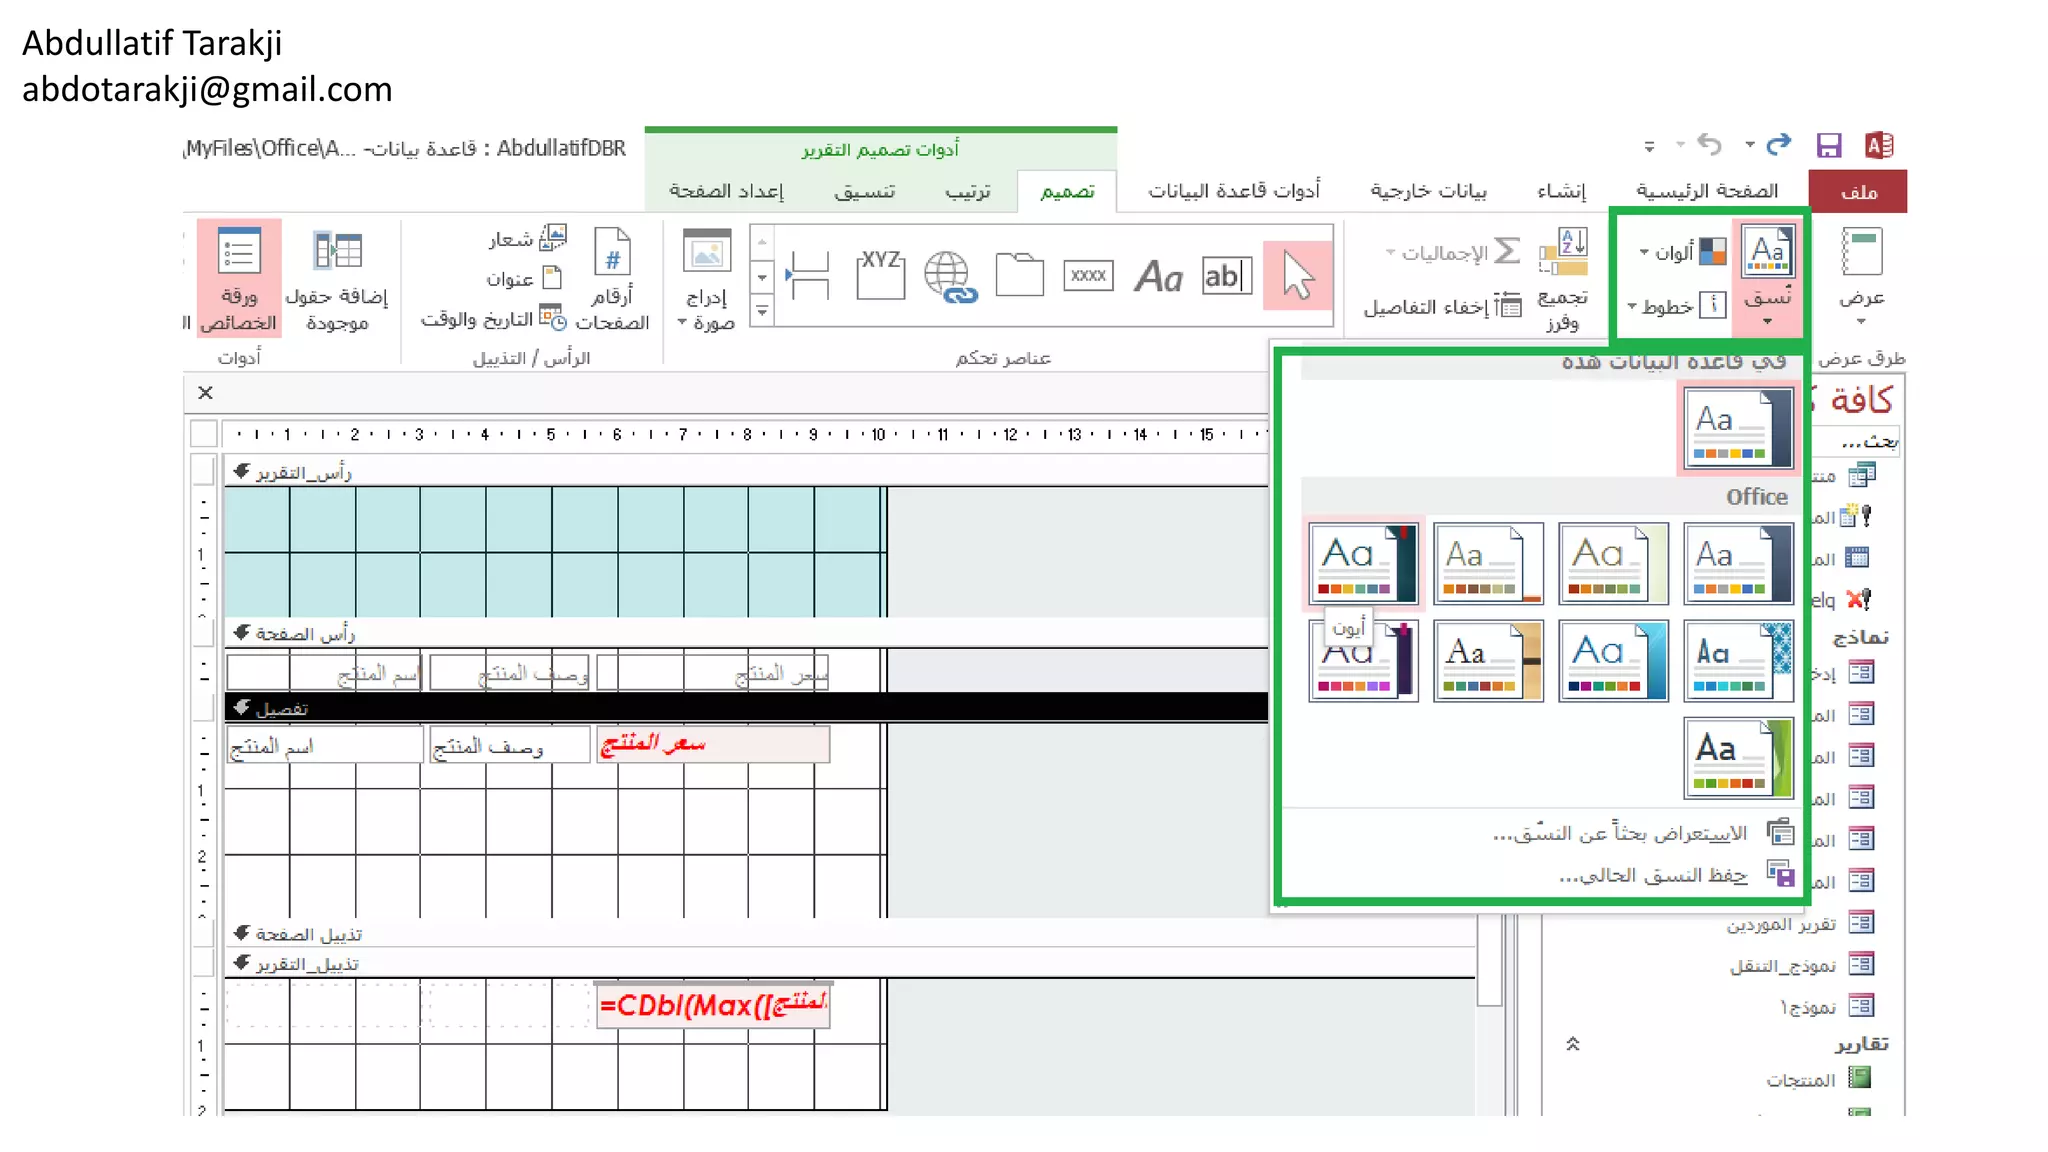Click the report selector box at ruler corner

point(204,434)
